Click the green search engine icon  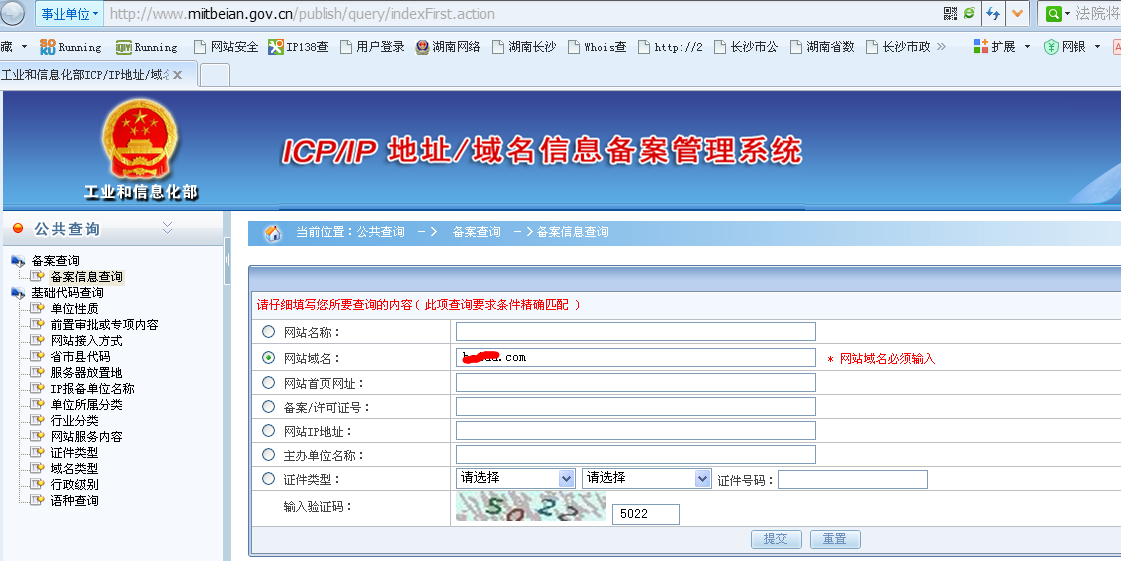1053,14
